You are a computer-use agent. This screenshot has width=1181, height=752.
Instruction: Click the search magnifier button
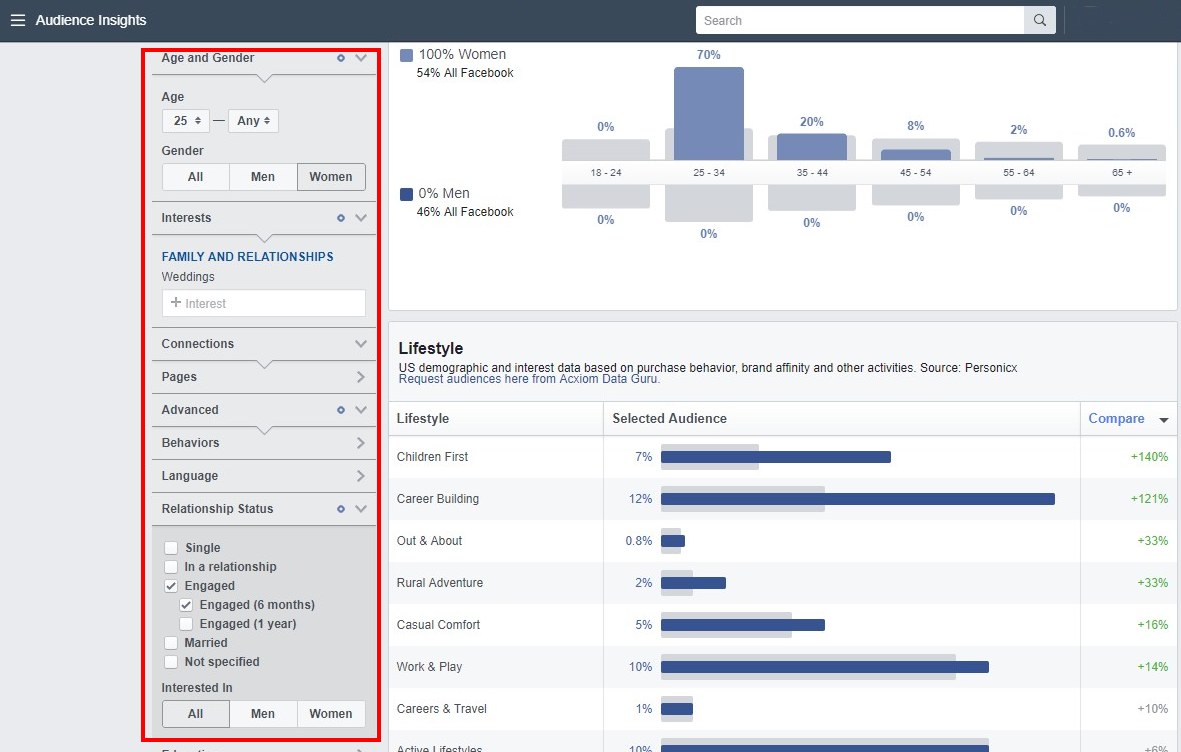click(x=1039, y=20)
